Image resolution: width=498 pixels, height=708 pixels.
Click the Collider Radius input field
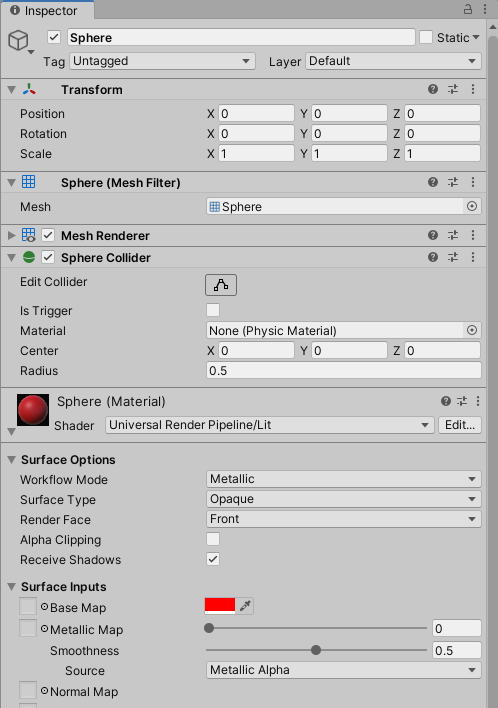click(344, 370)
